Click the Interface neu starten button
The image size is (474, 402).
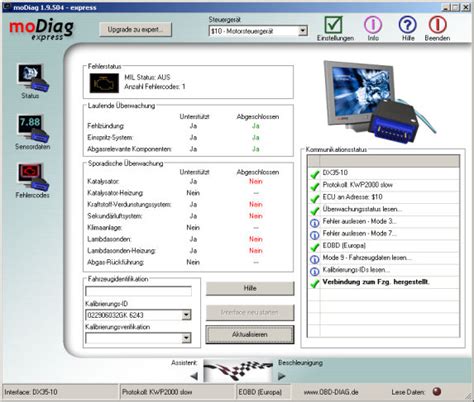click(x=250, y=312)
